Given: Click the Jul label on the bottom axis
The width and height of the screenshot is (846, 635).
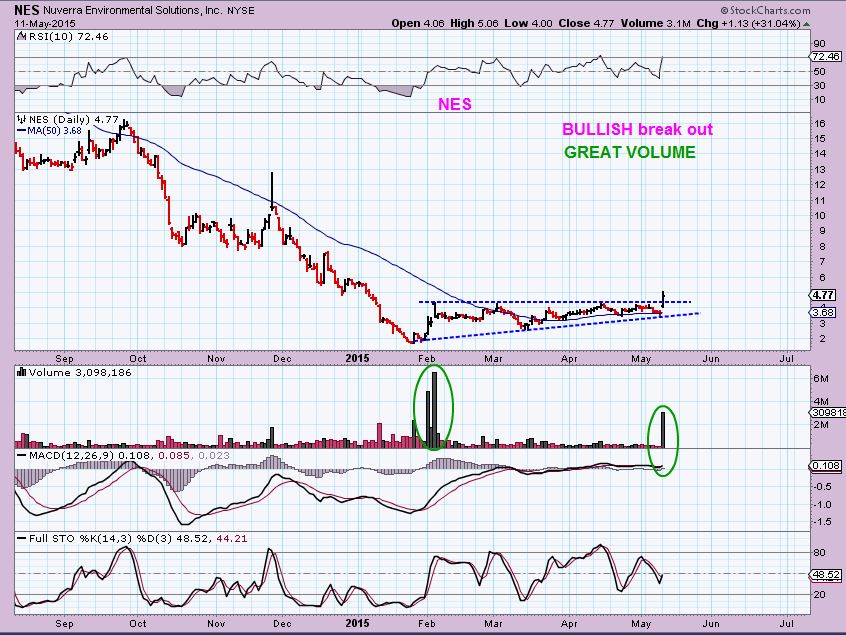Looking at the screenshot, I should click(787, 624).
